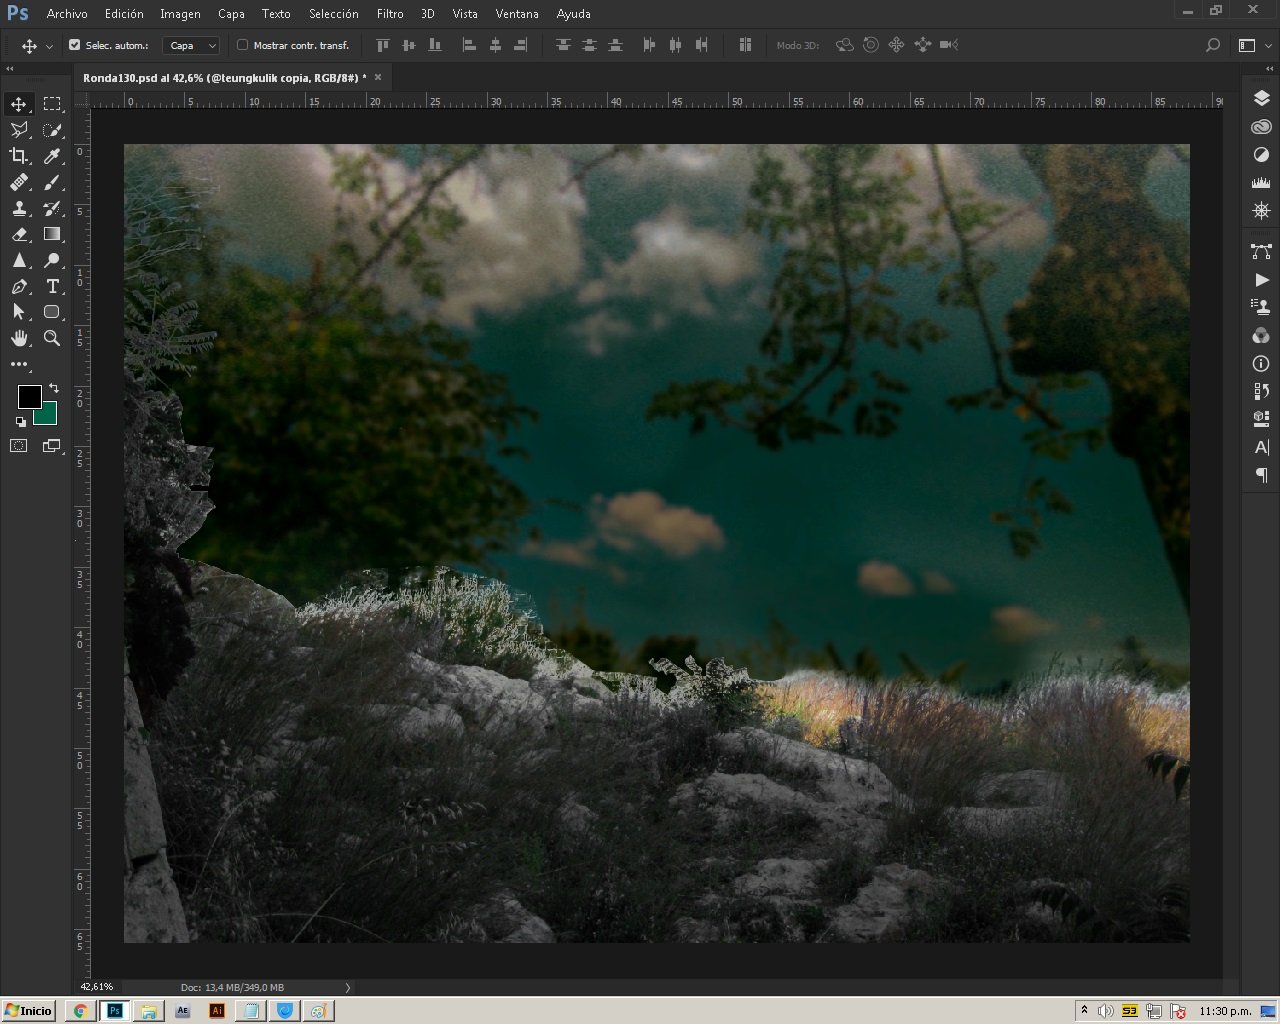The height and width of the screenshot is (1024, 1280).
Task: Select the Horizontal Type tool
Action: 52,286
